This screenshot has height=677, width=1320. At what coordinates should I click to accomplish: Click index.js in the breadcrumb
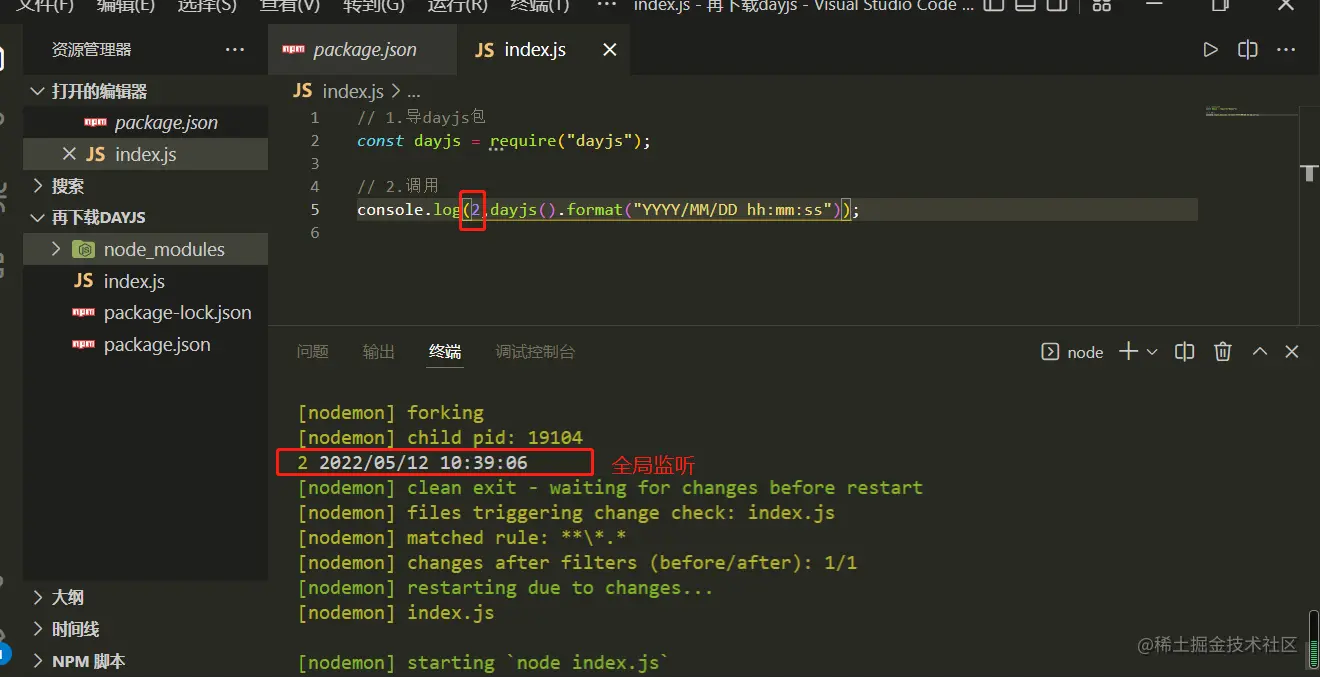point(353,91)
